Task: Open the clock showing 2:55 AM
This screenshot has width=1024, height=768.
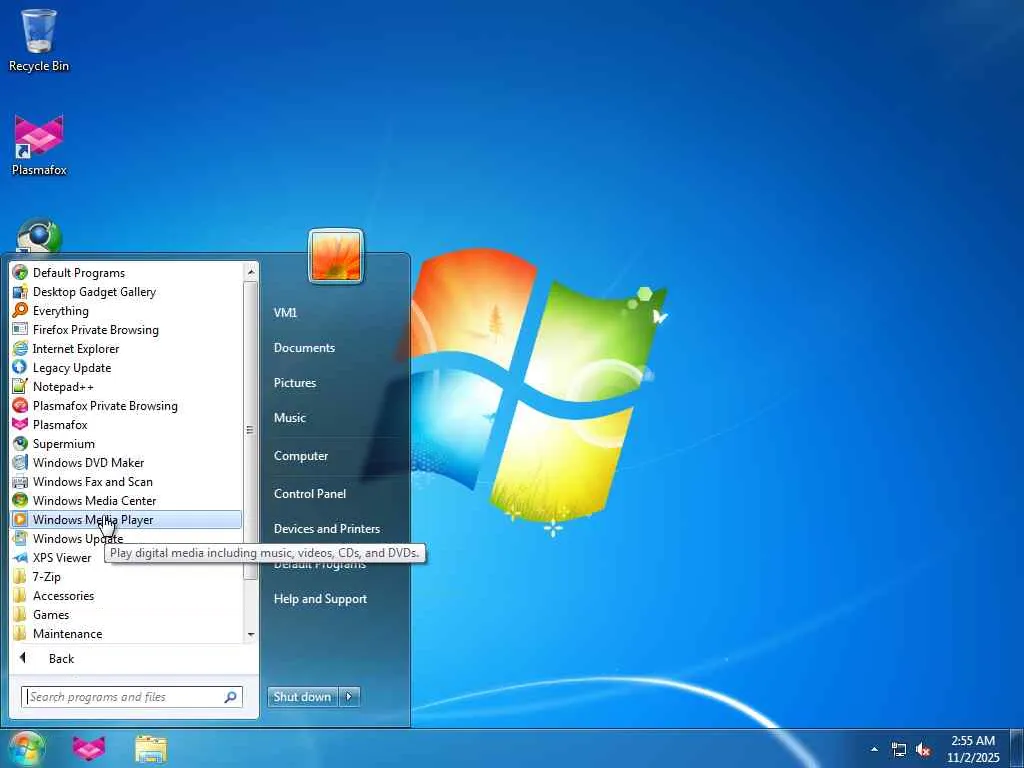Action: pos(973,749)
